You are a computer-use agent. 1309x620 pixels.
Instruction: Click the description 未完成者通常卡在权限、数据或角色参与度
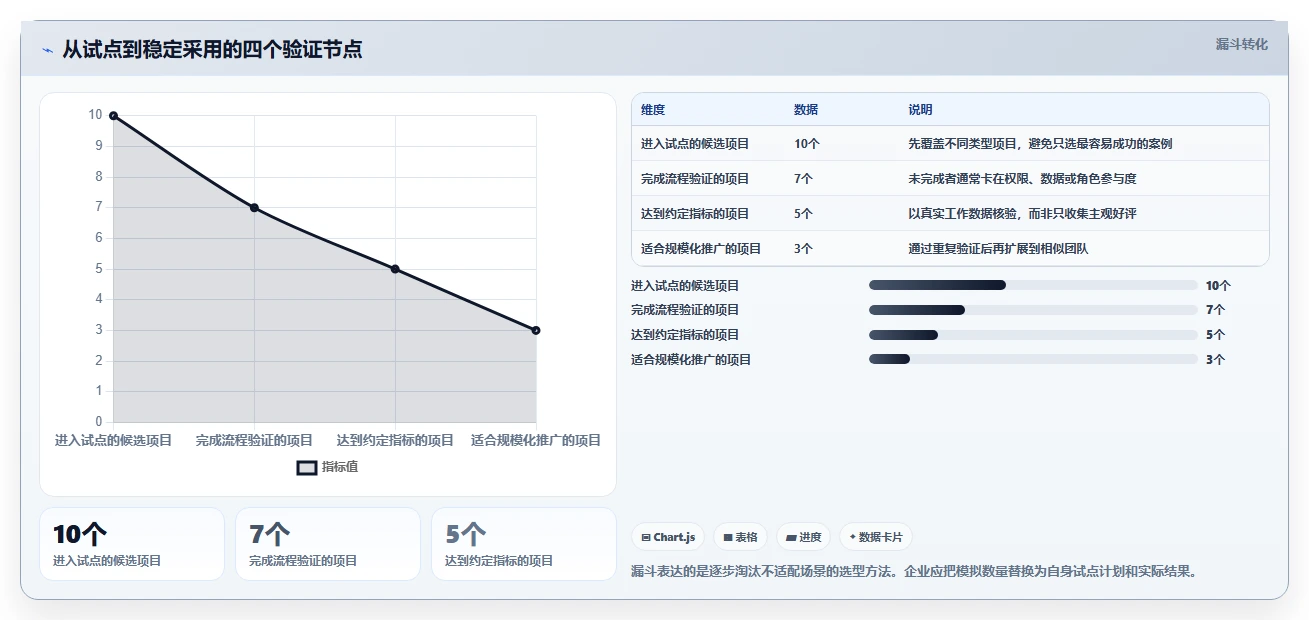coord(1022,179)
